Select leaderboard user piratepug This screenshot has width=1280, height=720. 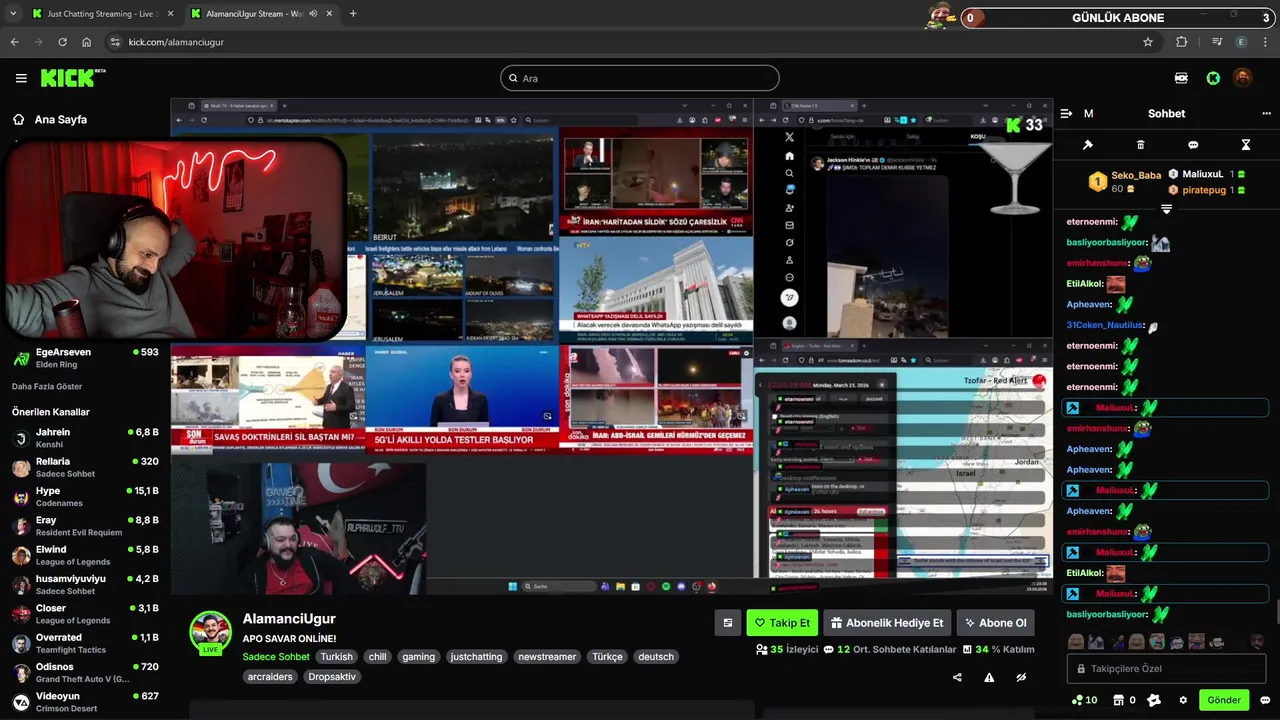(1205, 189)
